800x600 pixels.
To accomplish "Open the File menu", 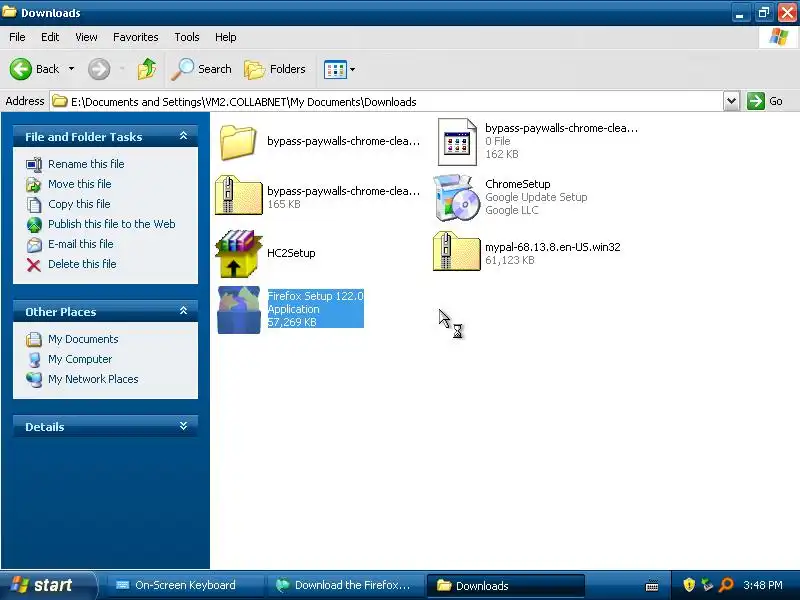I will [17, 37].
